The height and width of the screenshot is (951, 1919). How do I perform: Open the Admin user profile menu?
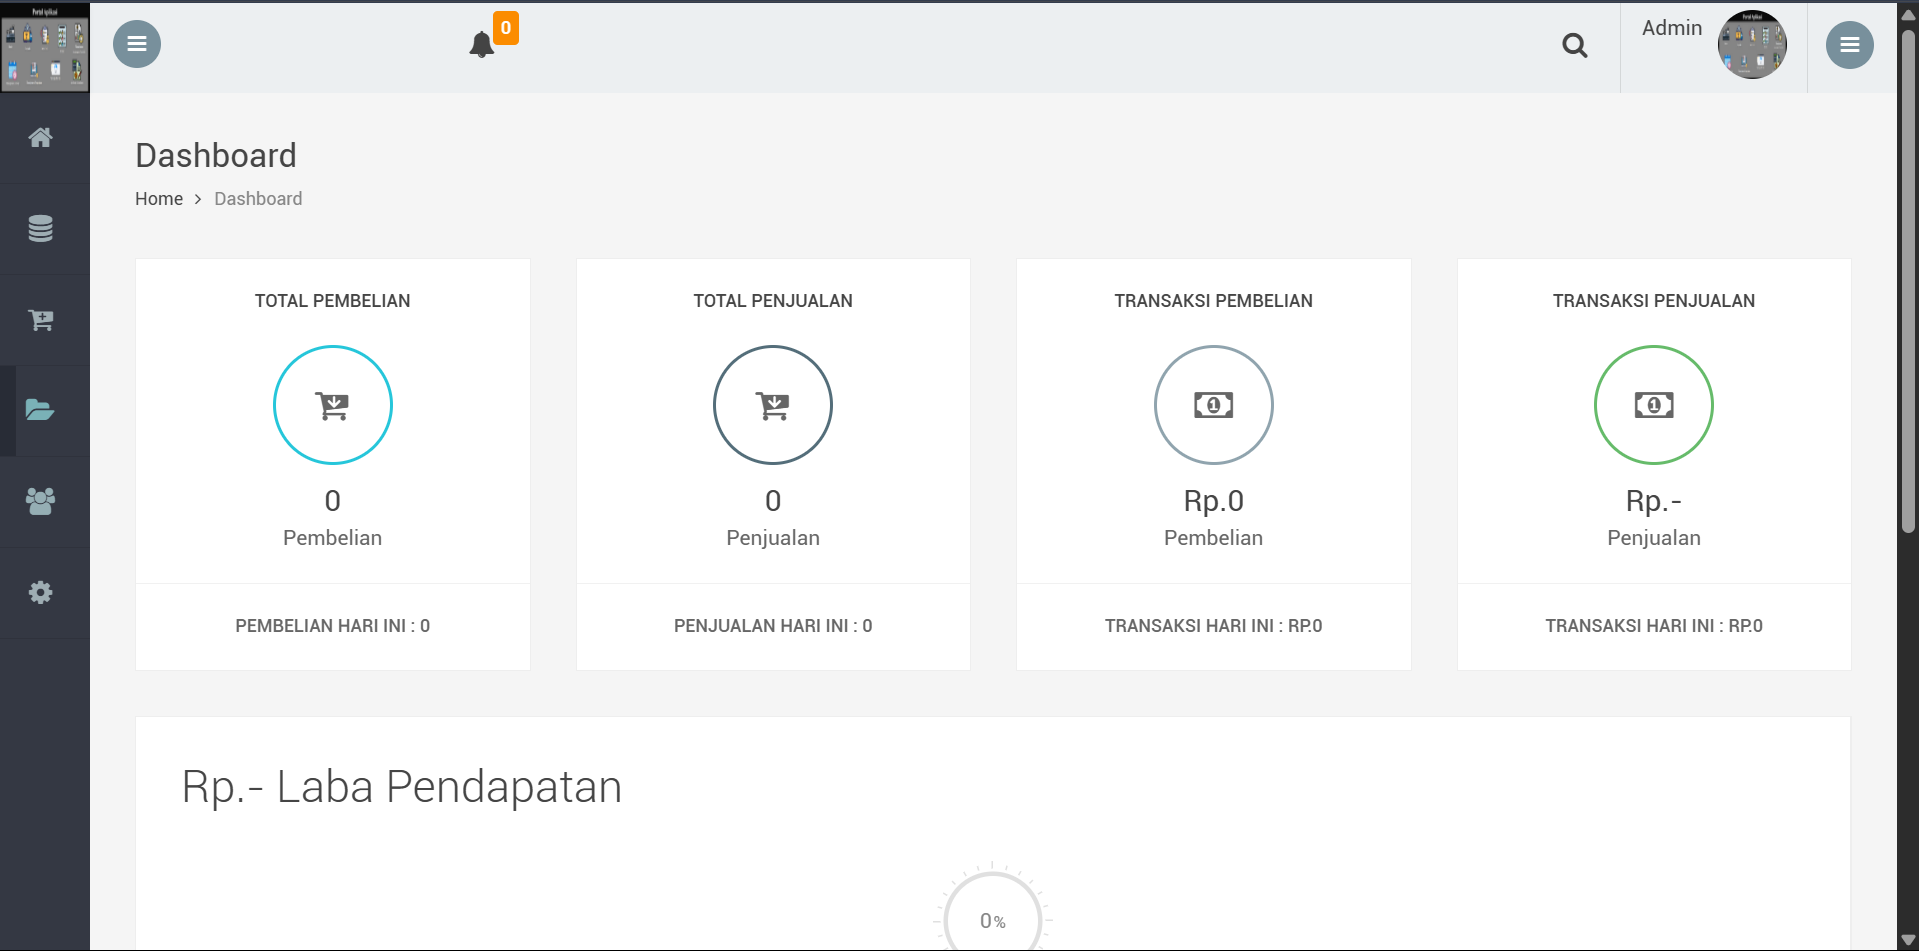coord(1712,44)
